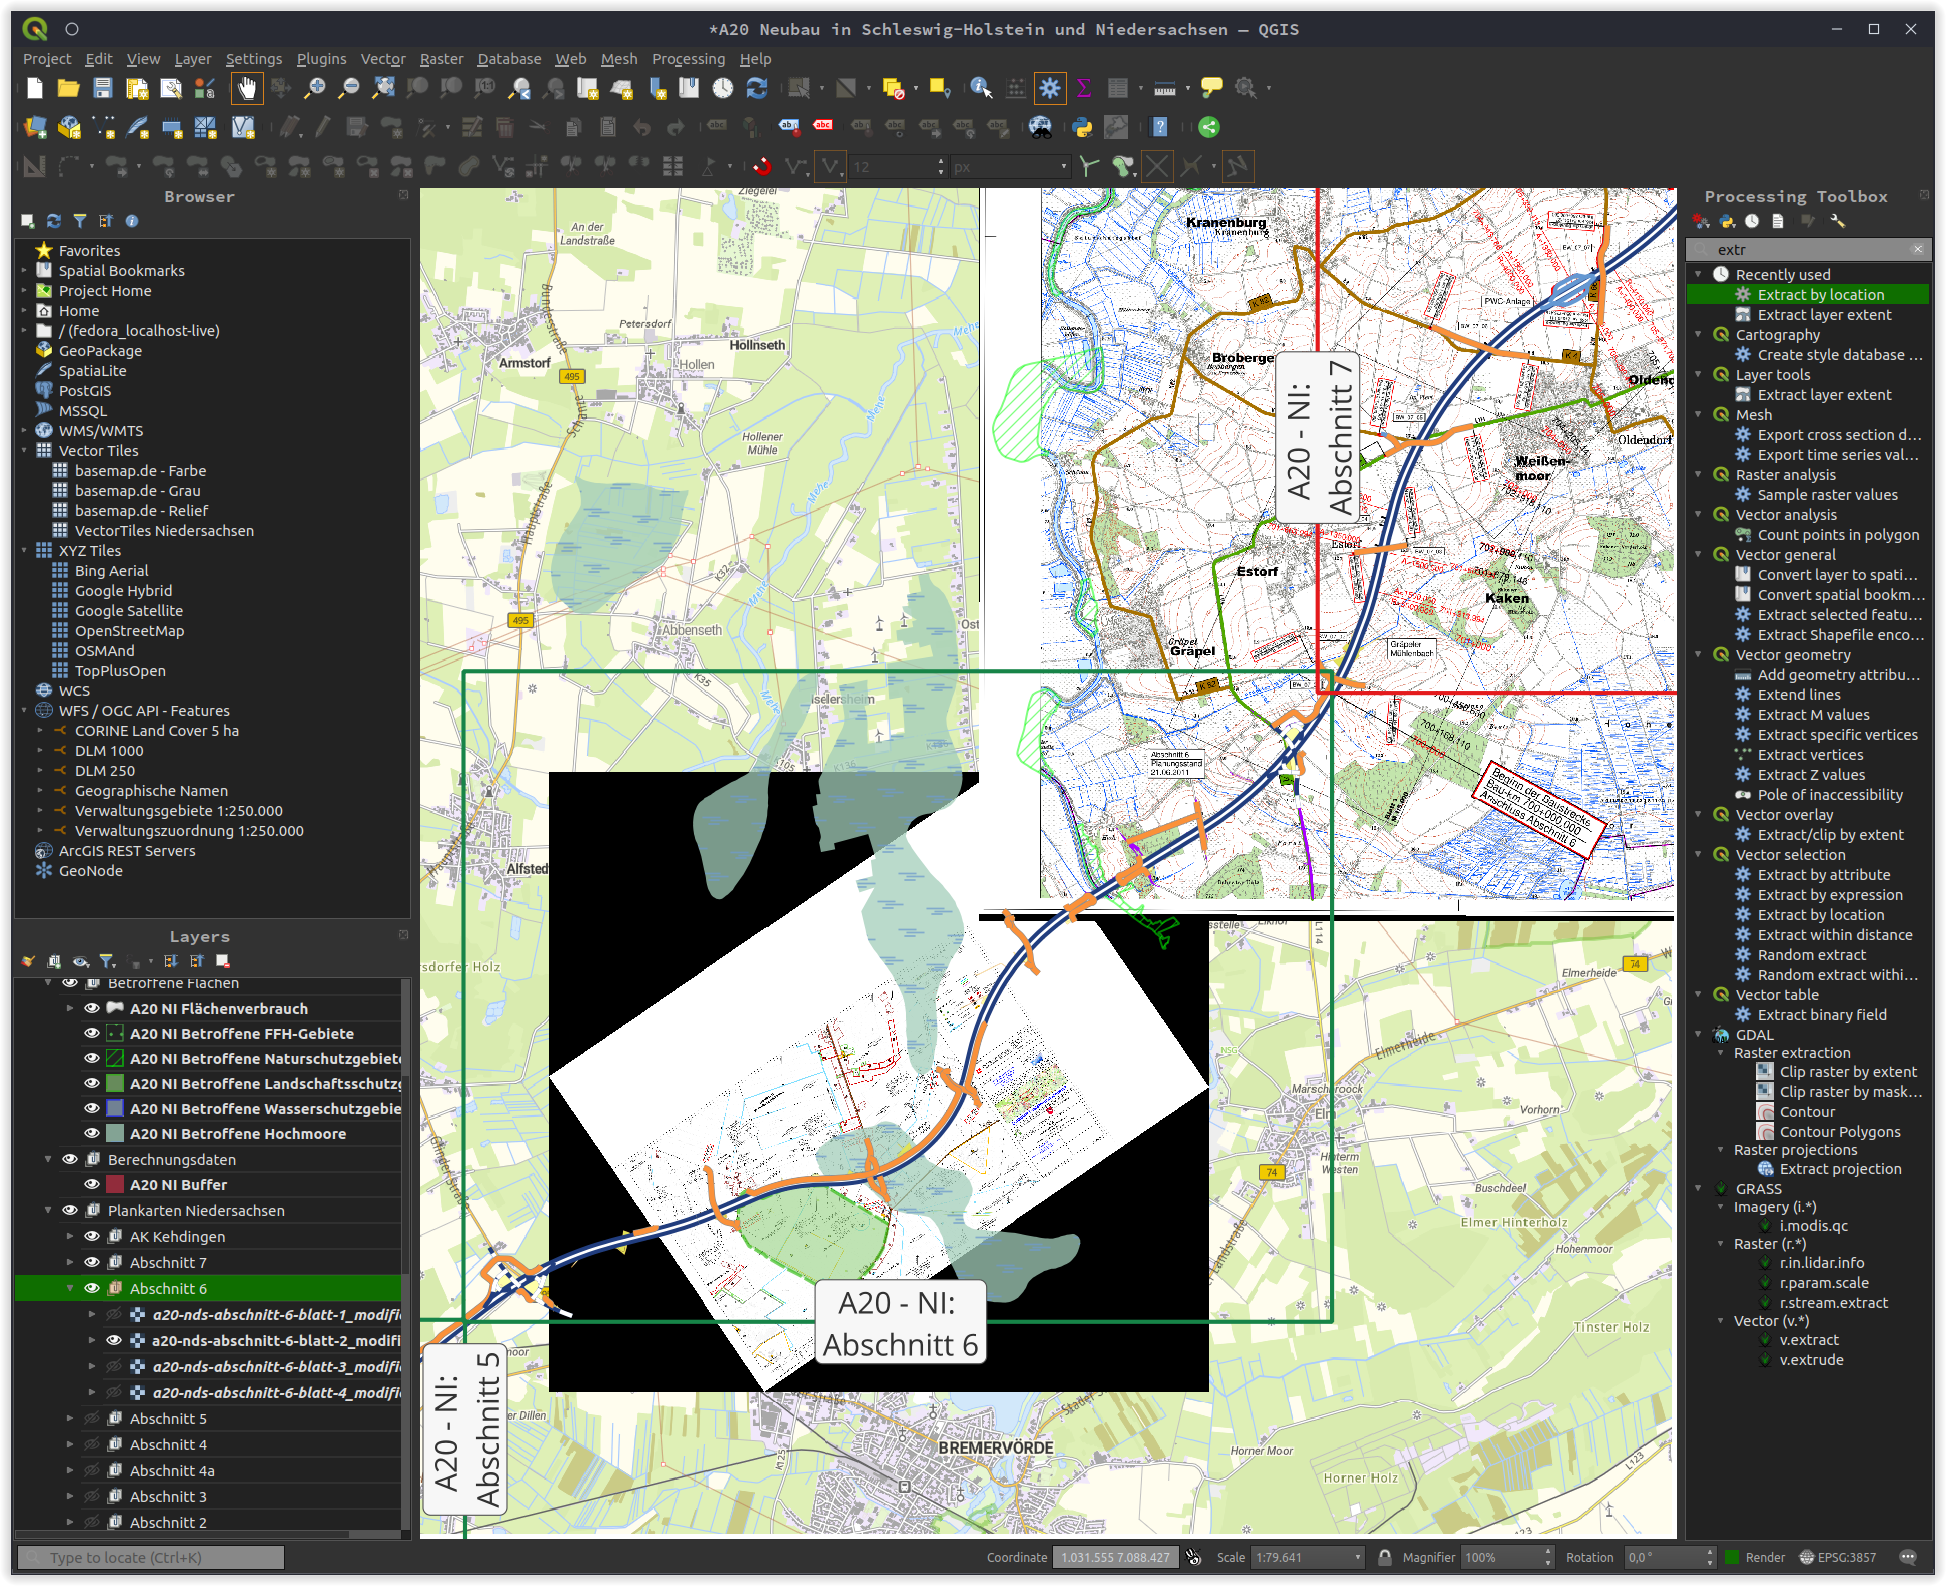Save the current project

click(x=103, y=88)
